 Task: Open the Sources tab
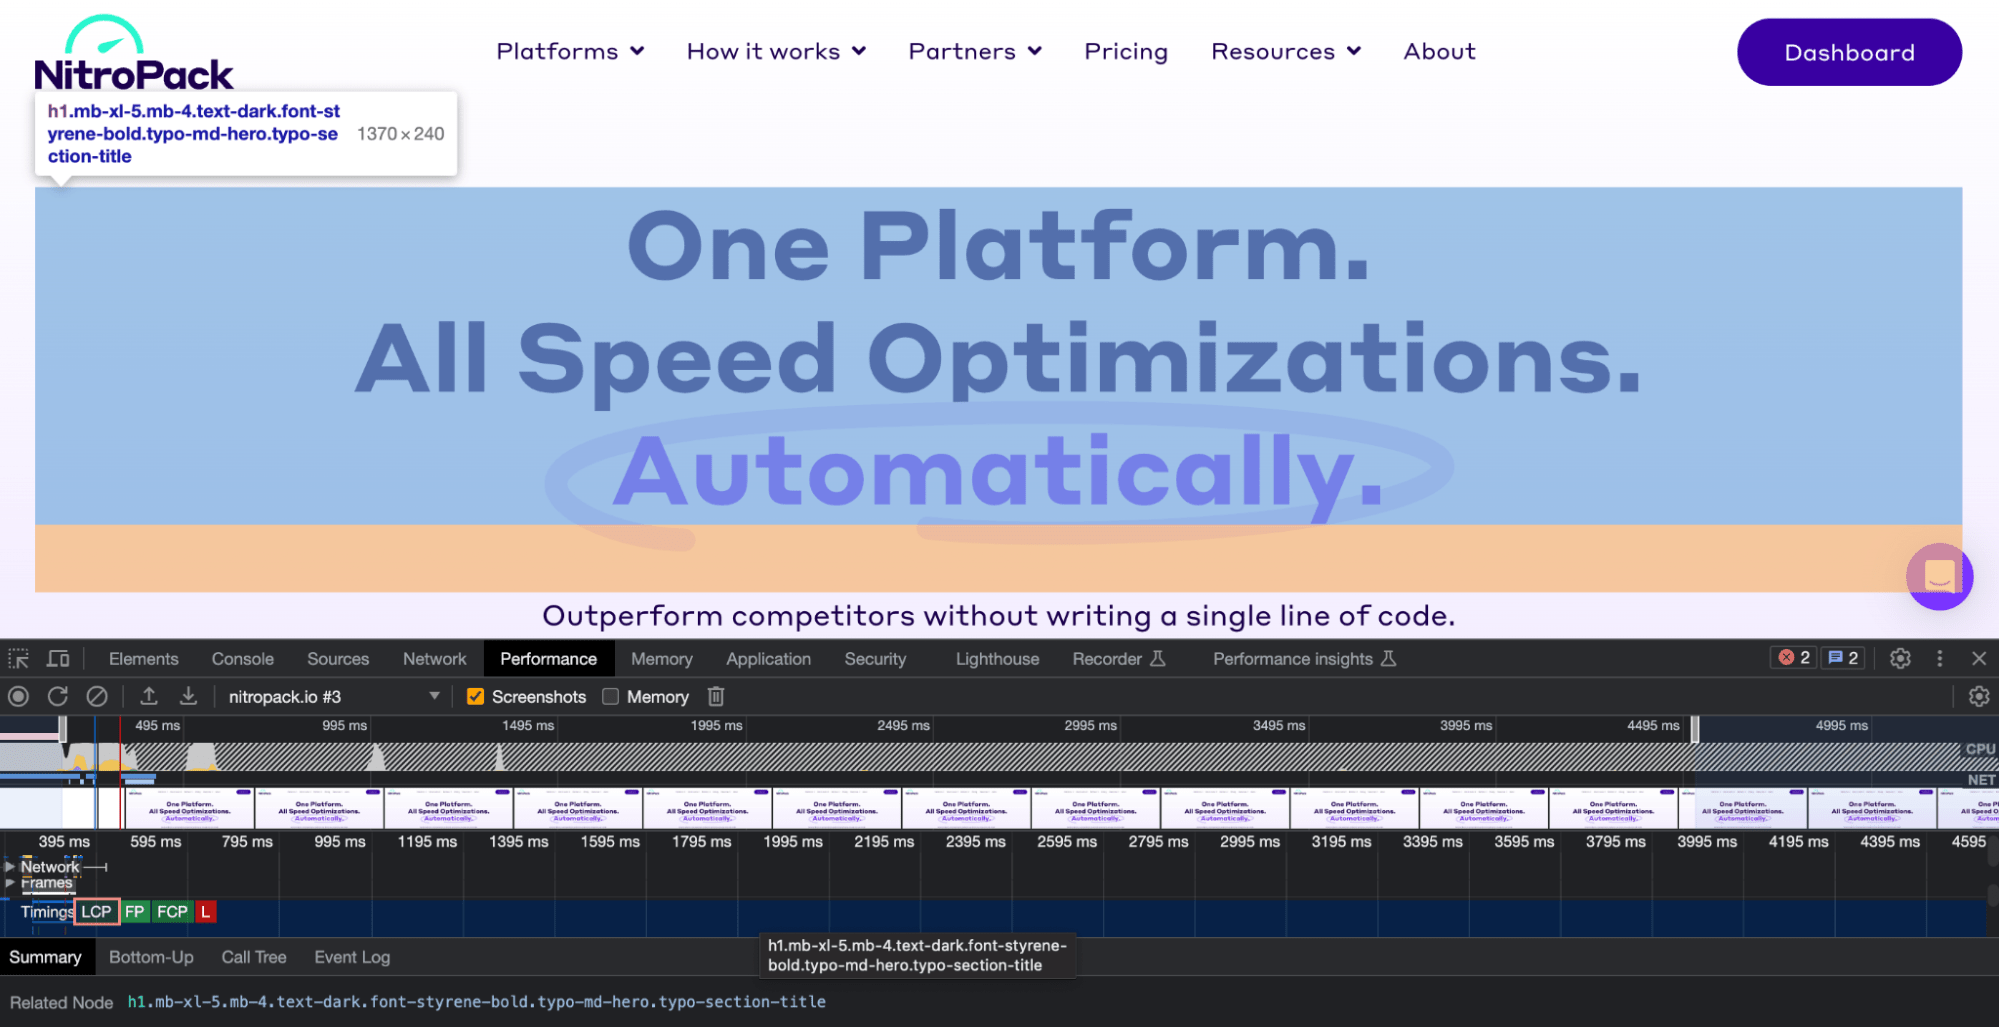coord(338,658)
